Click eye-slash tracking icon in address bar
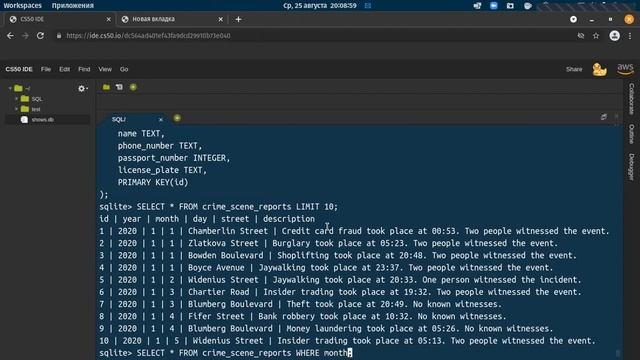640x360 pixels. (x=580, y=36)
